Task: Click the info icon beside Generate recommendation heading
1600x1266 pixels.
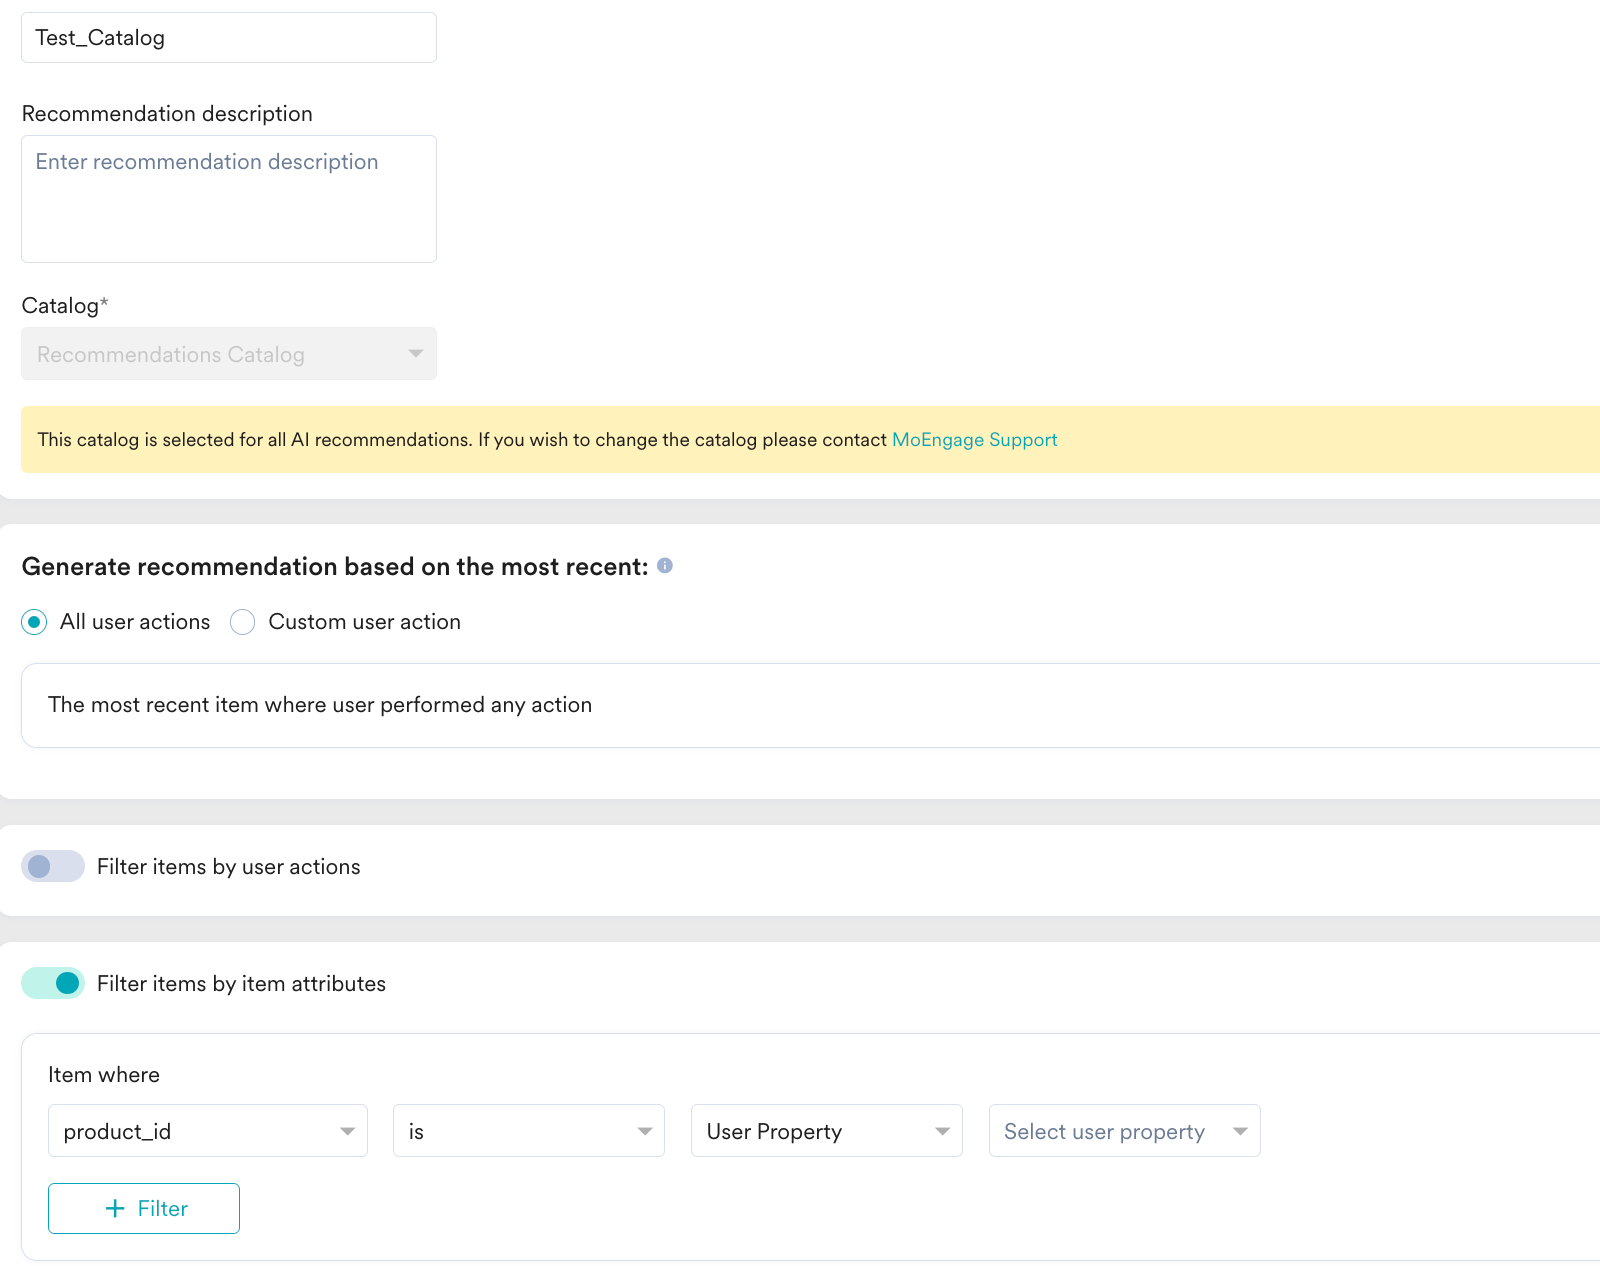Action: 665,566
